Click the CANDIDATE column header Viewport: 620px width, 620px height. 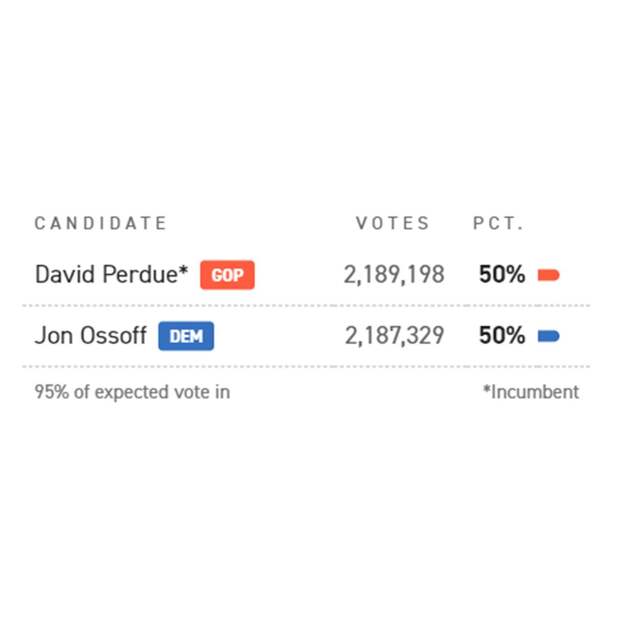coord(100,223)
